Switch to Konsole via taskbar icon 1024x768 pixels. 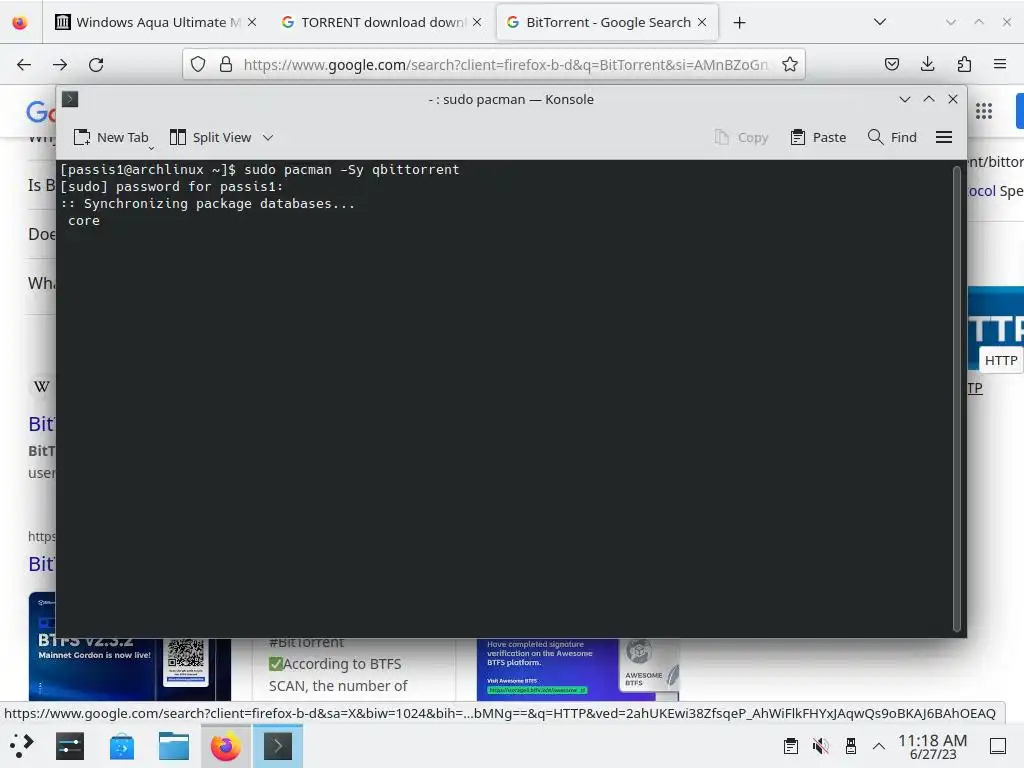tap(278, 746)
